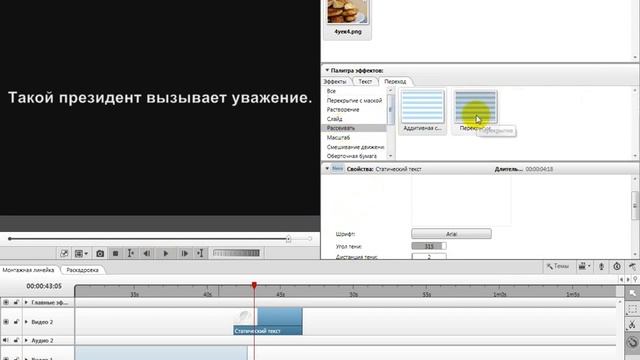Click the red playhead marker on ruler

pyautogui.click(x=254, y=285)
